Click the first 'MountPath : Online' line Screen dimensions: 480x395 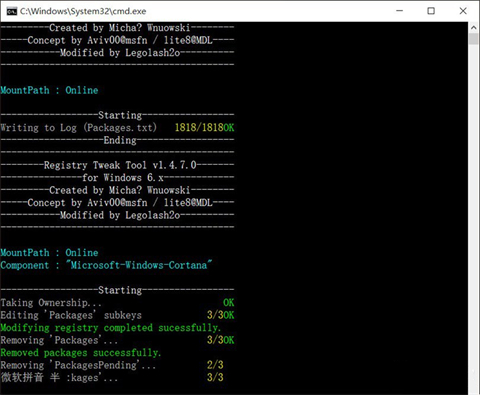49,90
